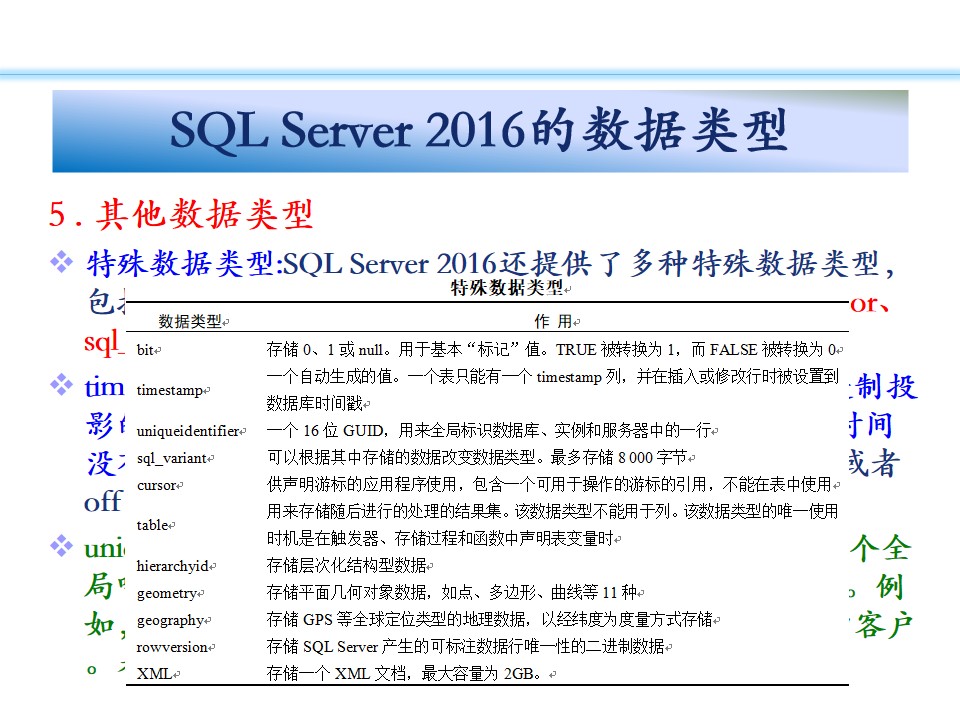
Task: Click the slide title 'SQL Server 2016的数据类型'
Action: tap(478, 130)
